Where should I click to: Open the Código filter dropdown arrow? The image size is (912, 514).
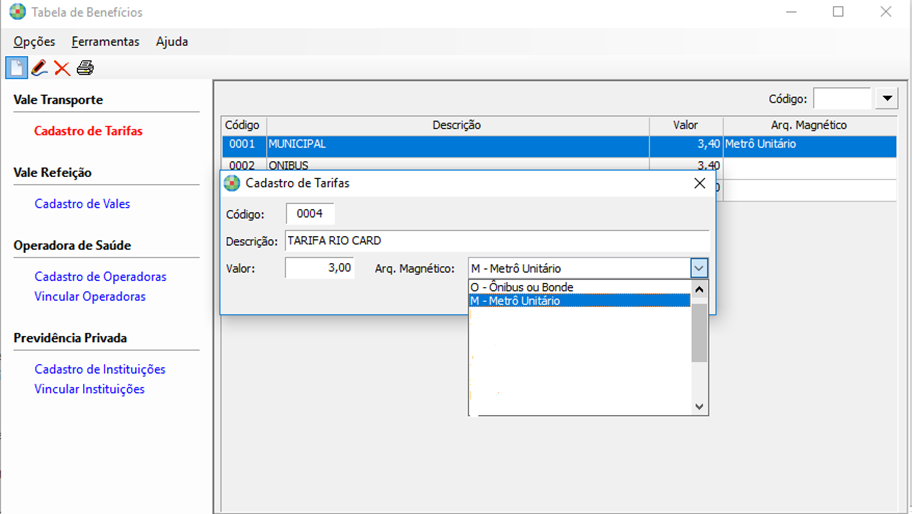[887, 99]
